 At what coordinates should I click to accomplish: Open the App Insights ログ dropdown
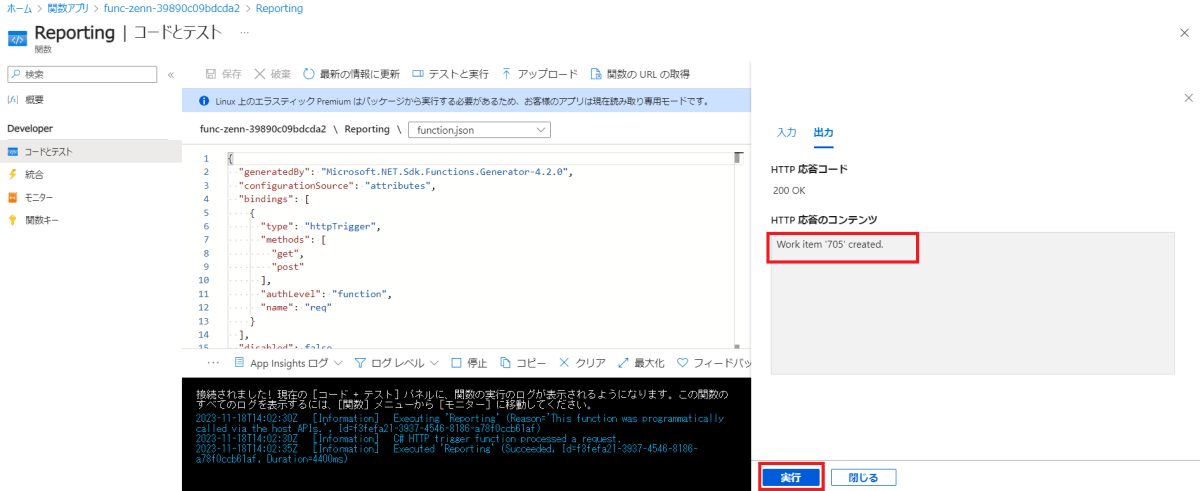tap(288, 362)
